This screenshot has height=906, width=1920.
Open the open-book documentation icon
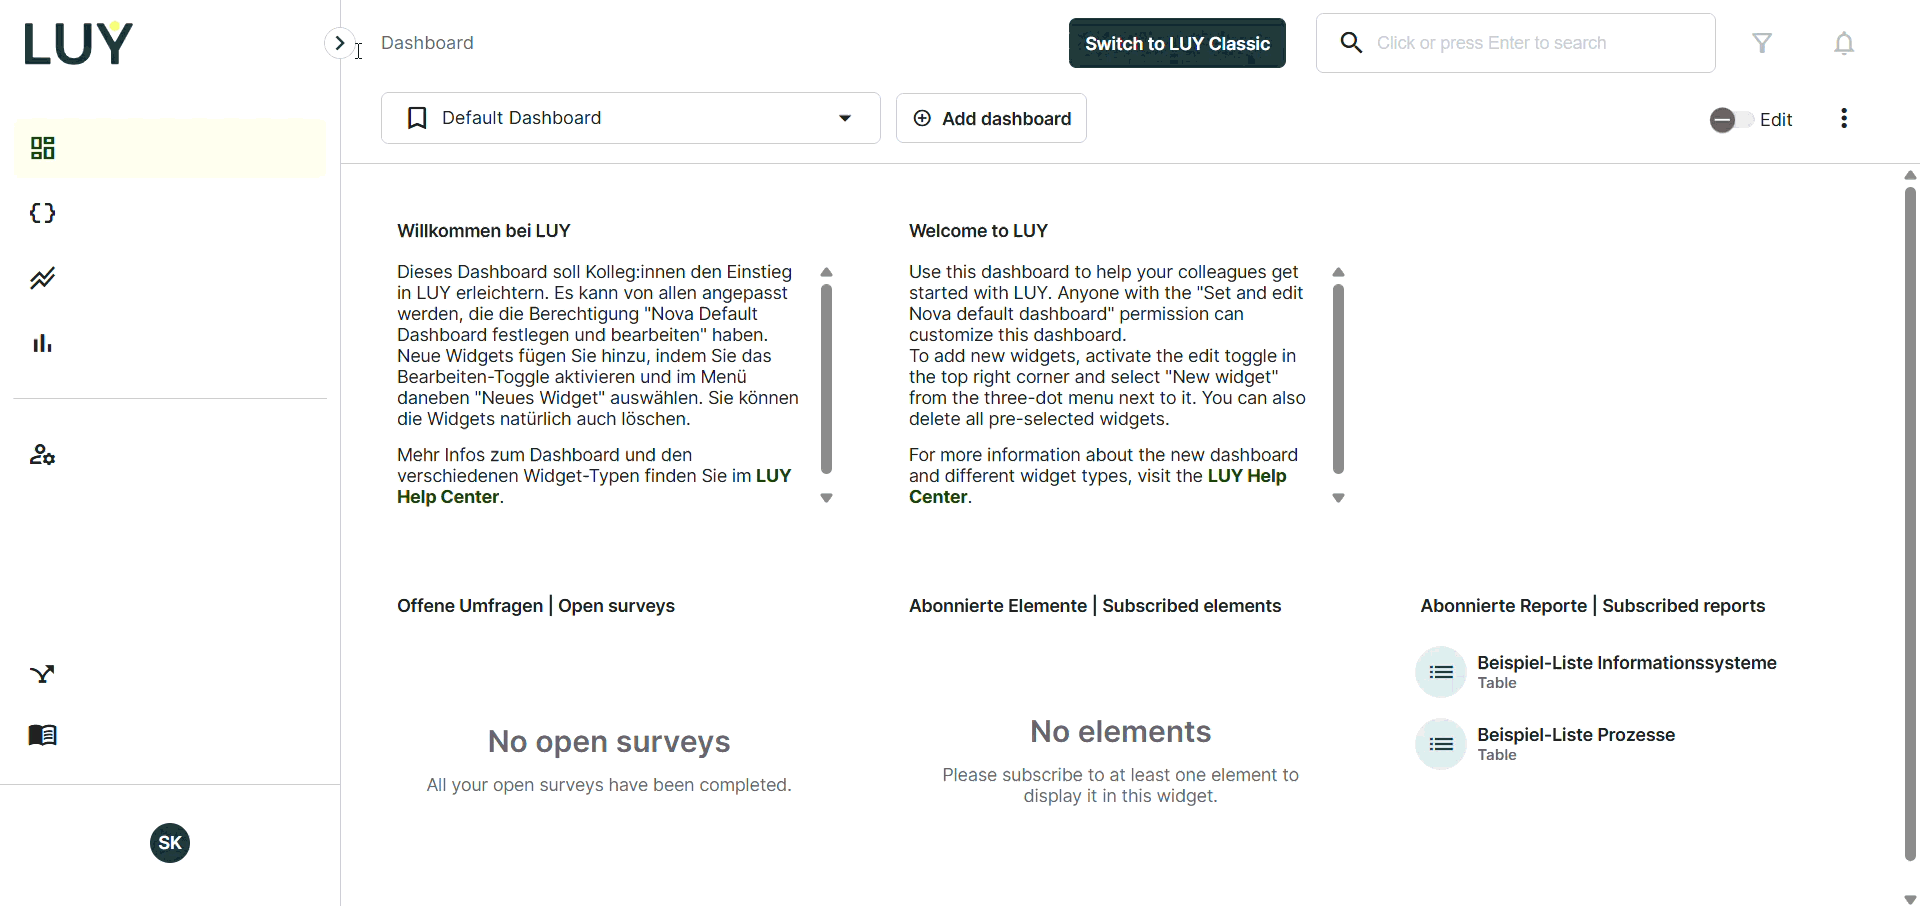pos(42,735)
